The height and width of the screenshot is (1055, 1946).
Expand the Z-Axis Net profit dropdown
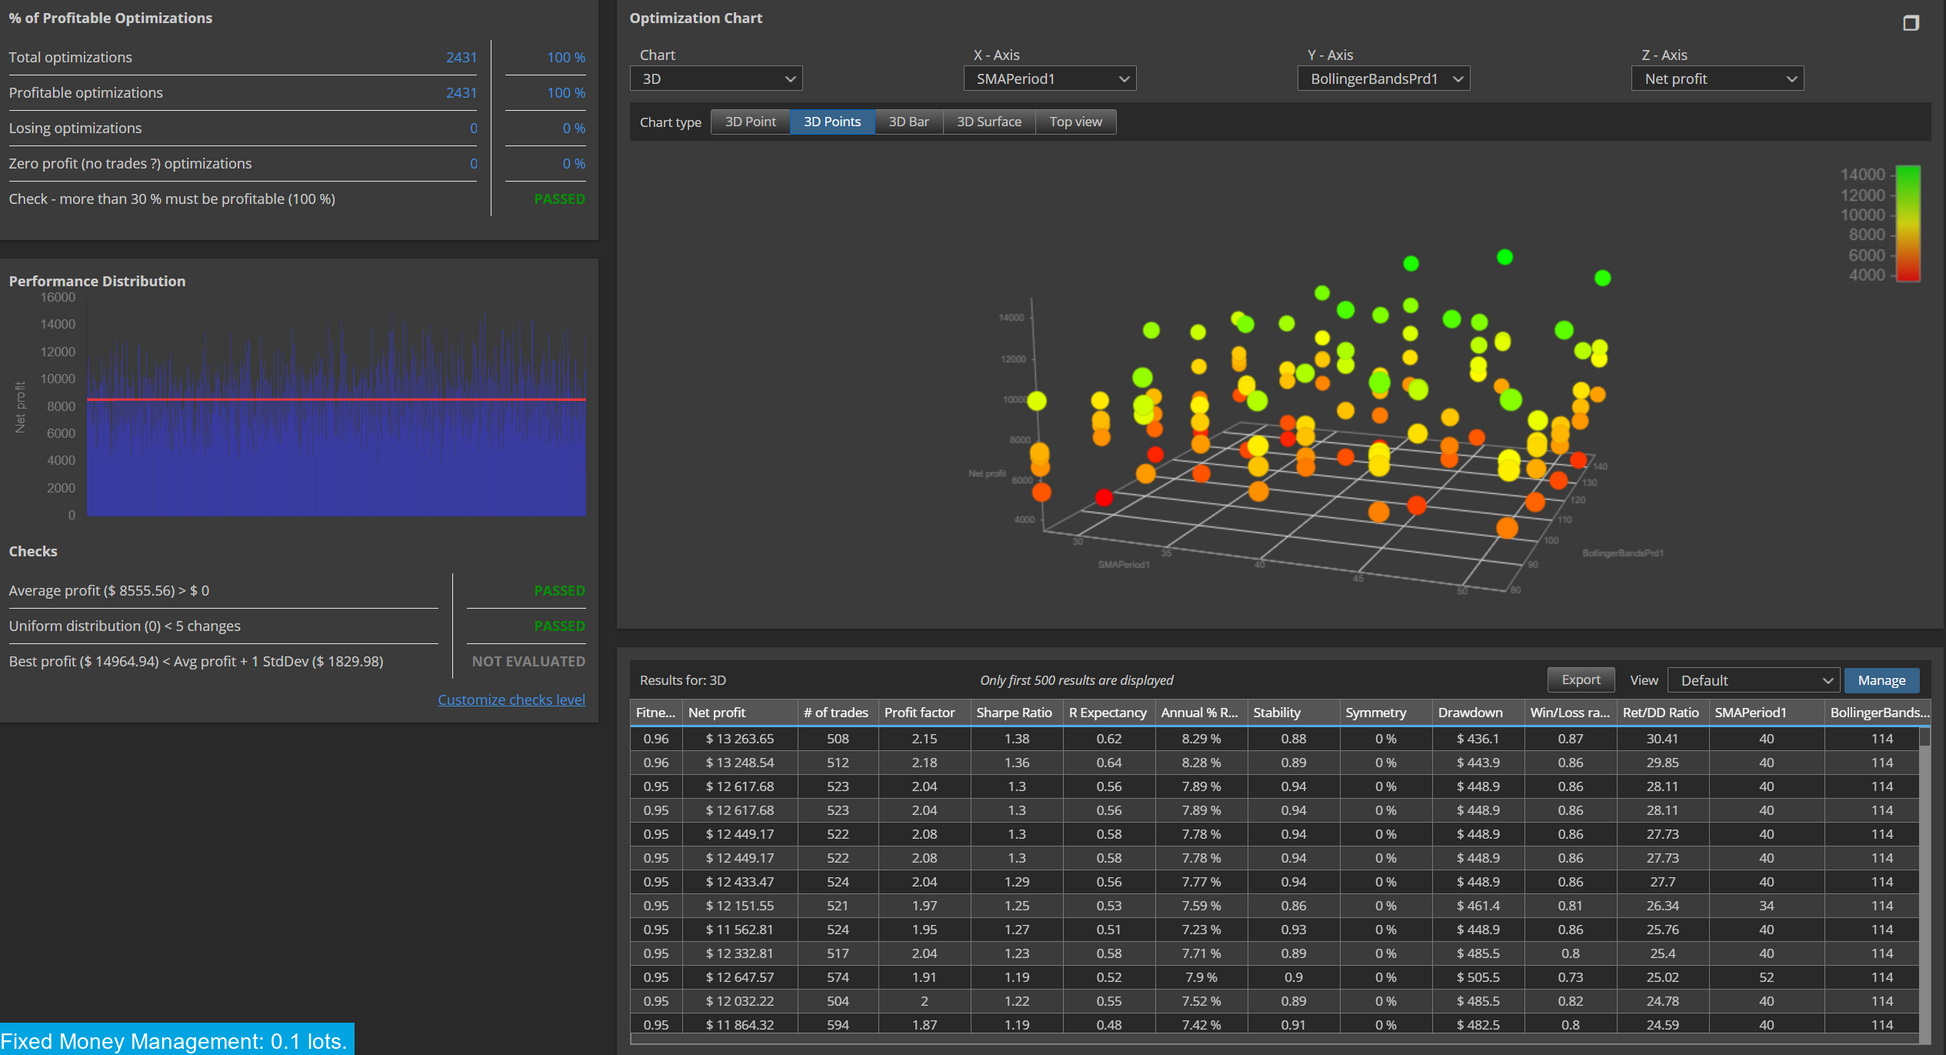pyautogui.click(x=1718, y=79)
